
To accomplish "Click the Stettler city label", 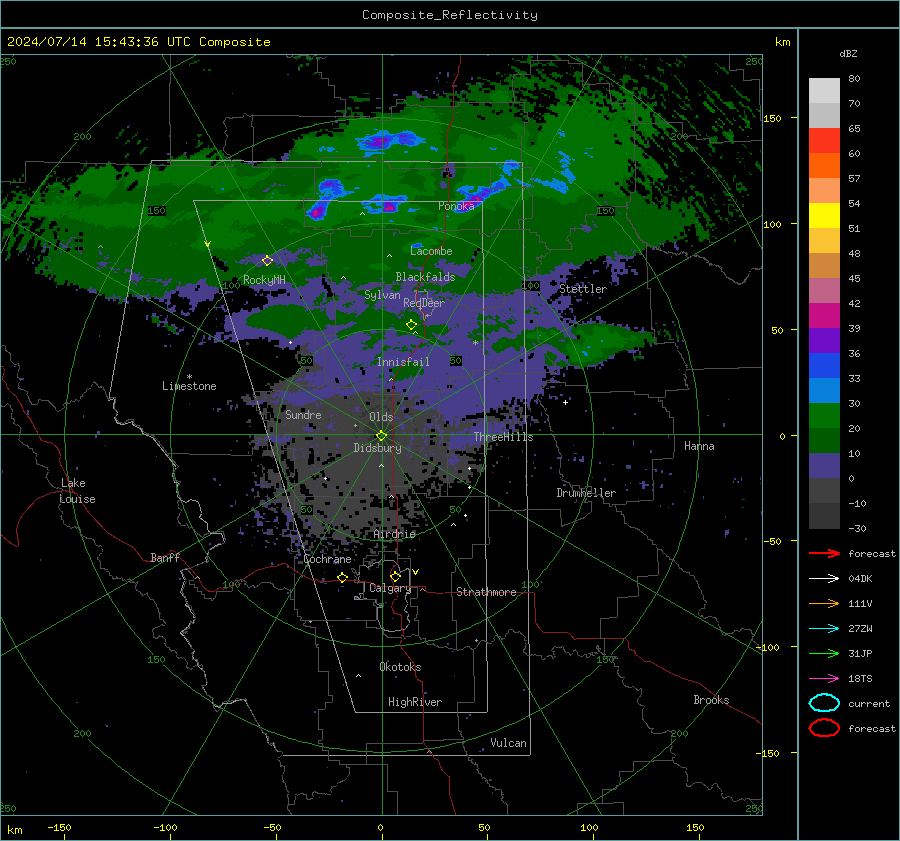I will [x=583, y=289].
